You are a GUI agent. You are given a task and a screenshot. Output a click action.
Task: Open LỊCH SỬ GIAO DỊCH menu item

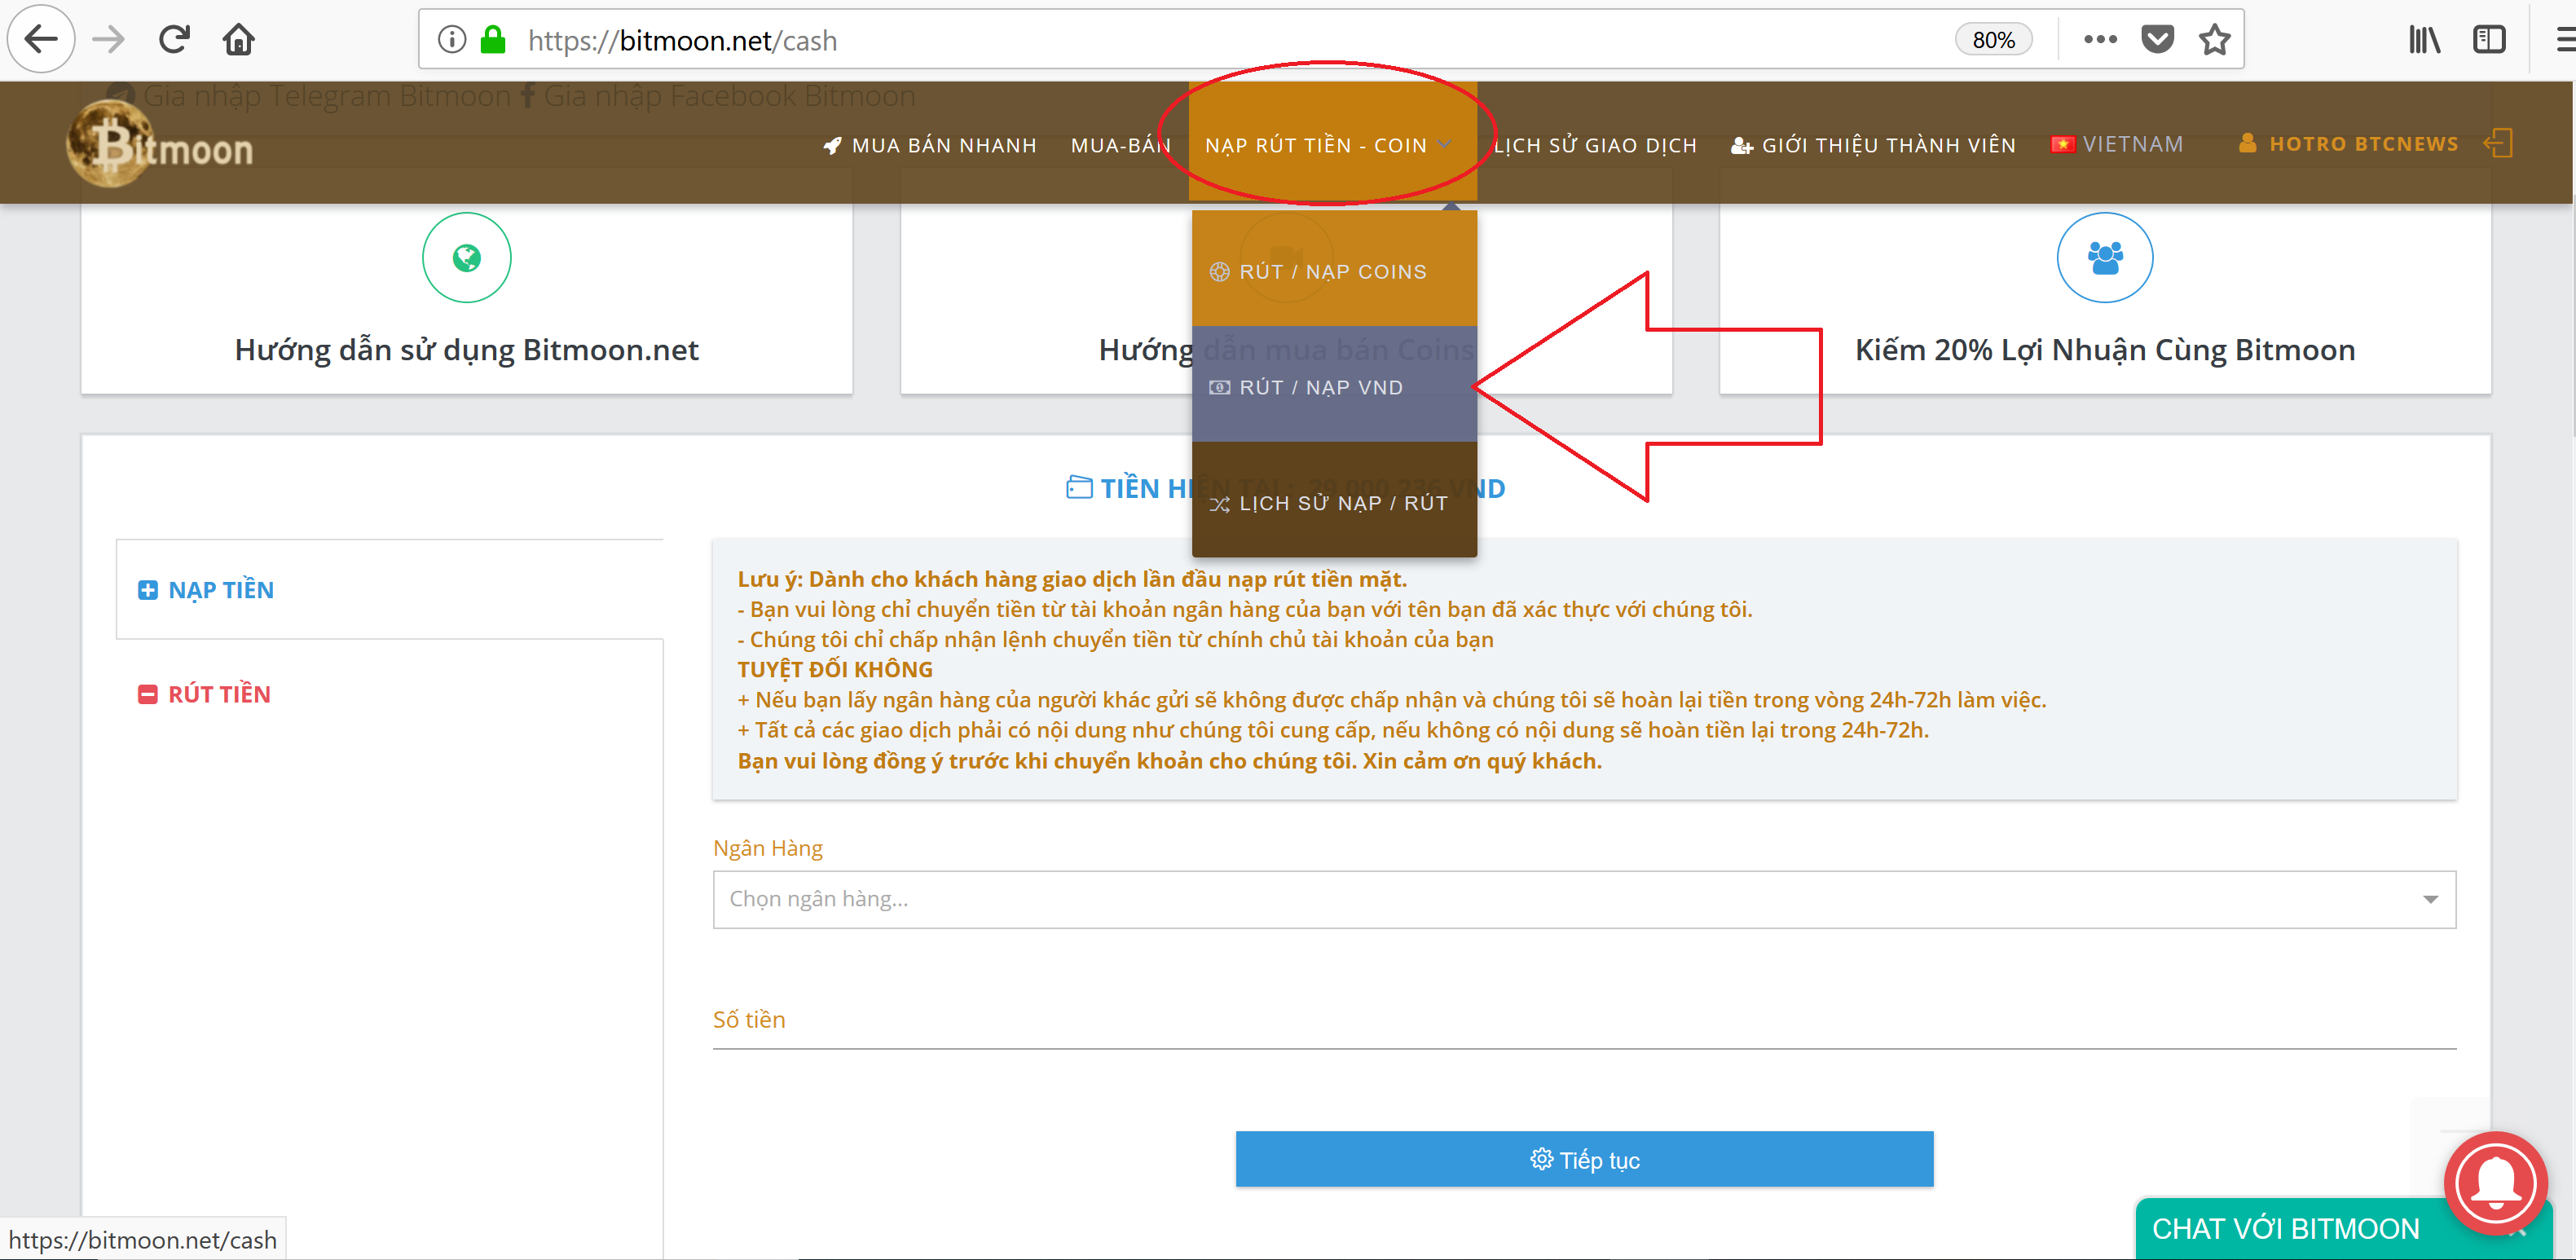[x=1595, y=145]
